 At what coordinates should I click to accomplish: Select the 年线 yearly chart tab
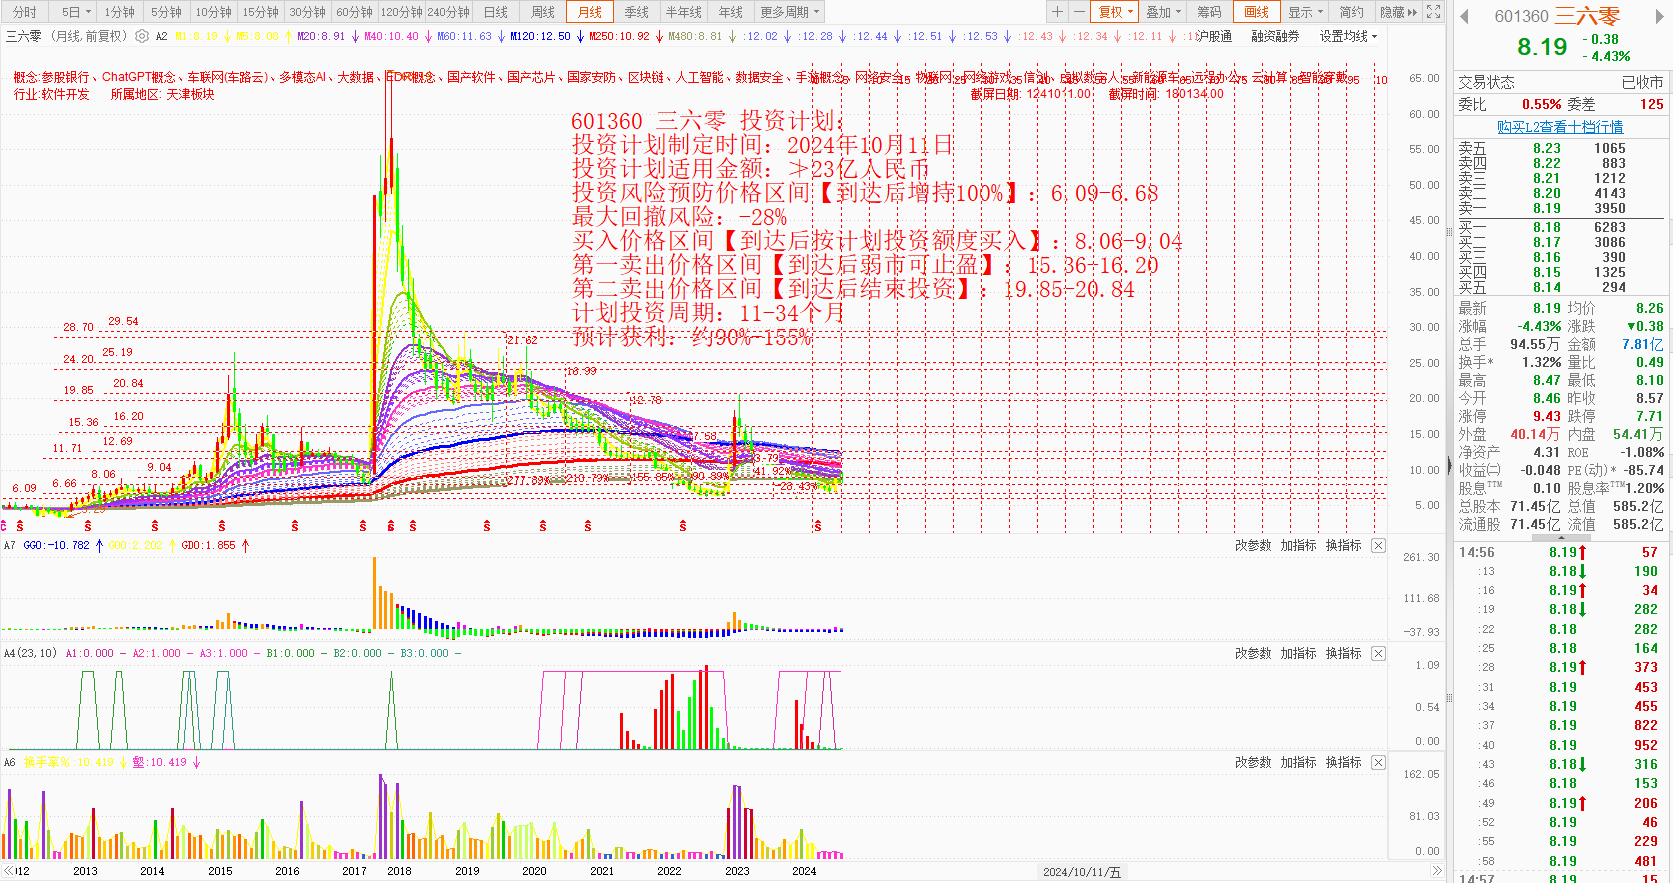[731, 12]
